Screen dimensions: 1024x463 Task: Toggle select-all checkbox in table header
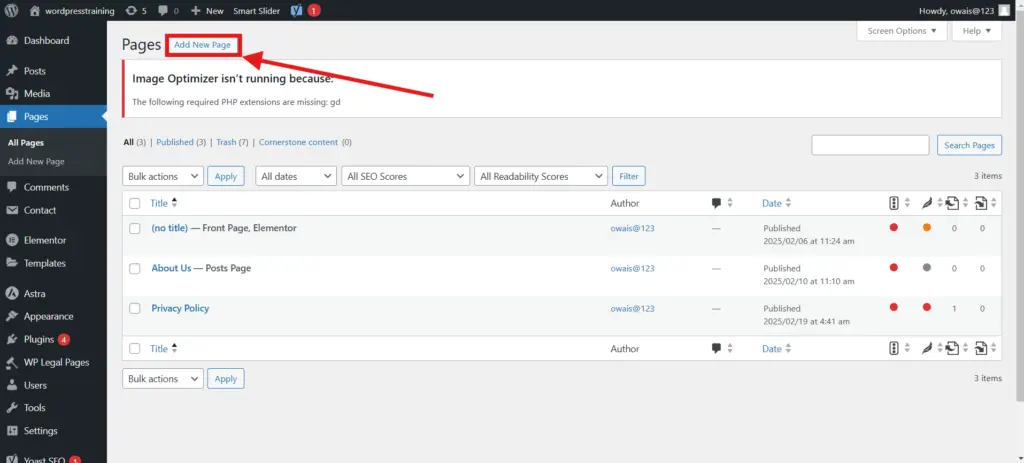(x=135, y=203)
